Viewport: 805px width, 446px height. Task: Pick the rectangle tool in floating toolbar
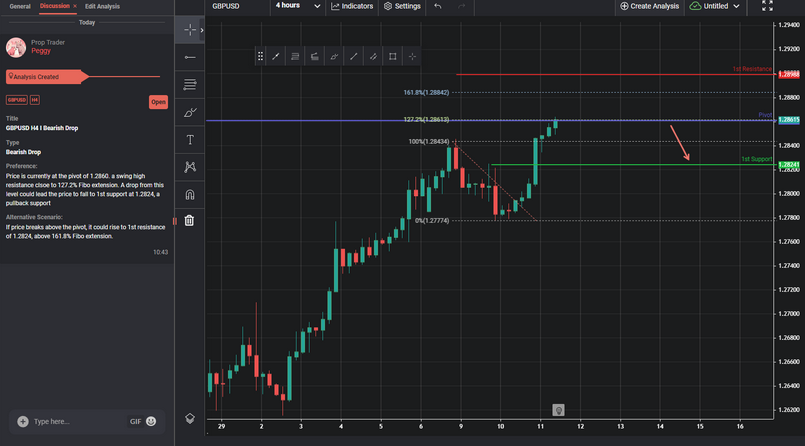393,56
